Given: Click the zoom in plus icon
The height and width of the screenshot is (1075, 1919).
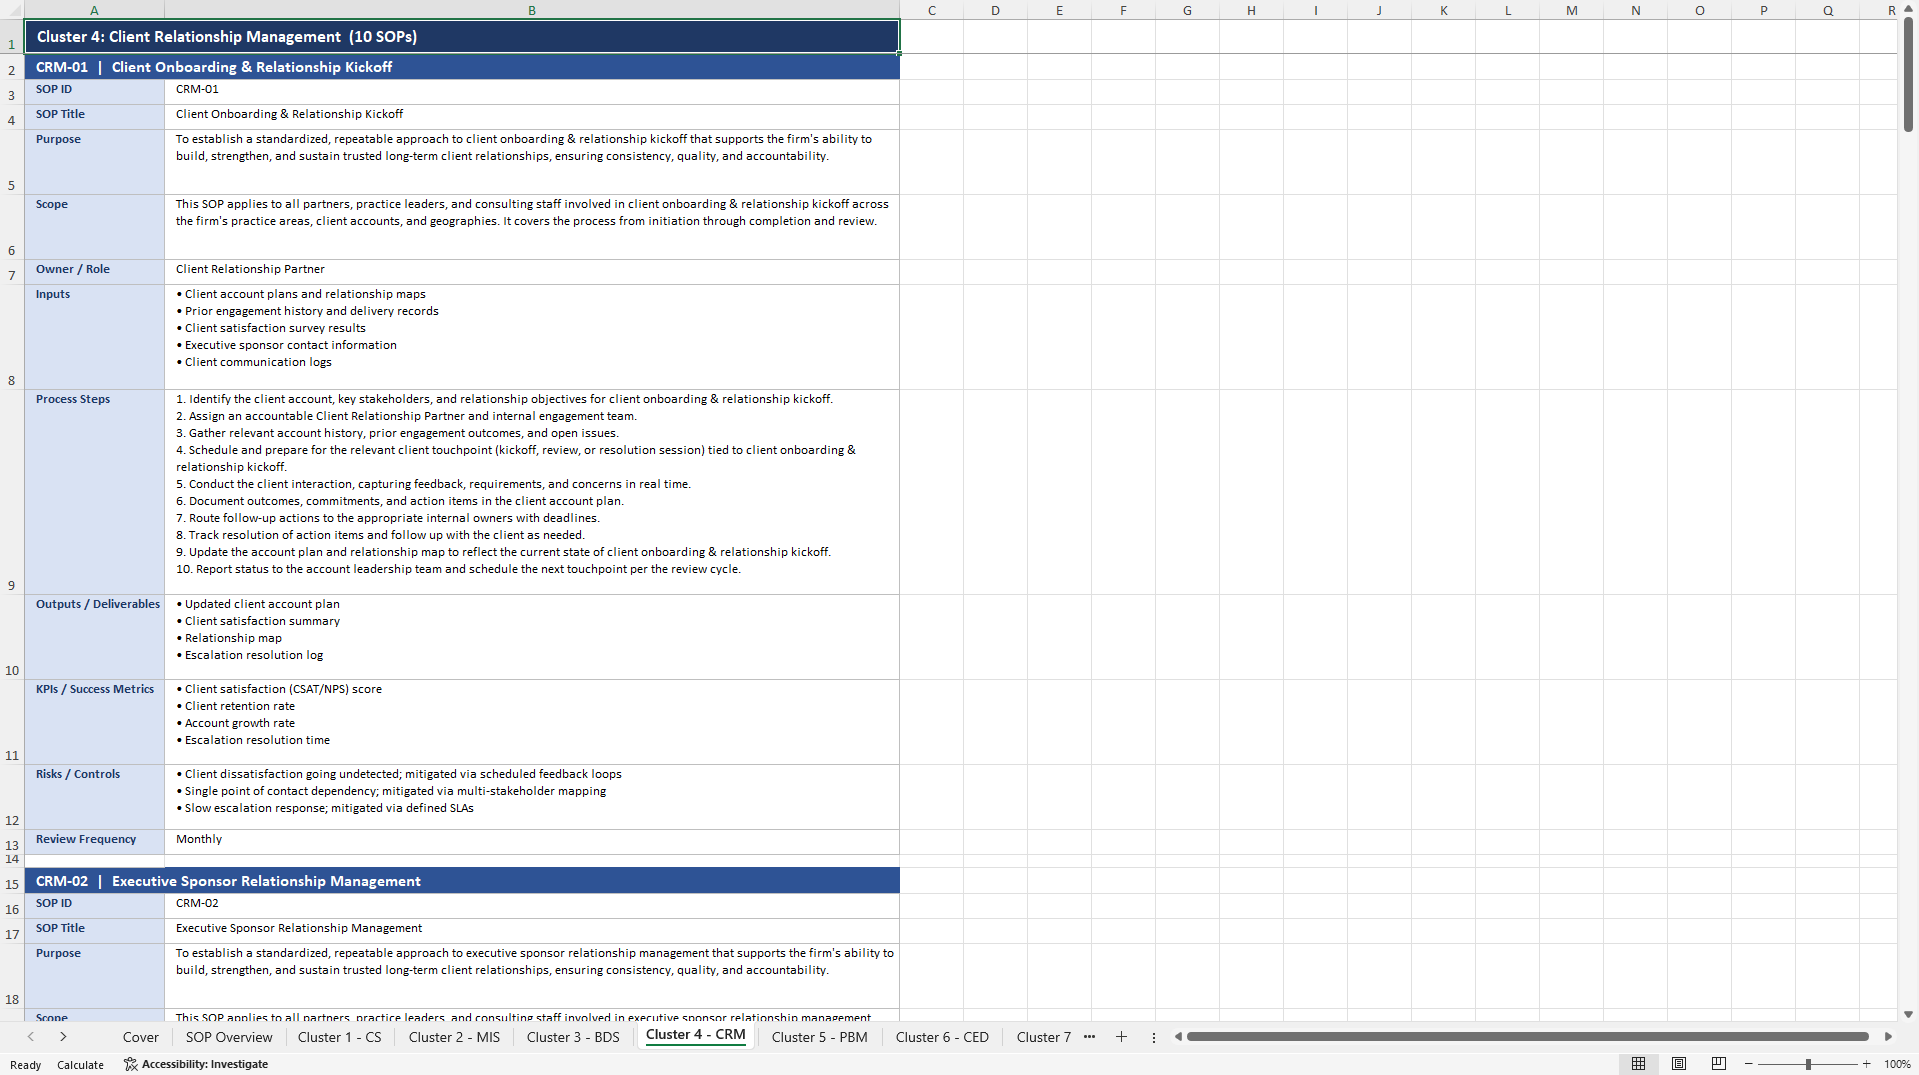Looking at the screenshot, I should pyautogui.click(x=1867, y=1064).
